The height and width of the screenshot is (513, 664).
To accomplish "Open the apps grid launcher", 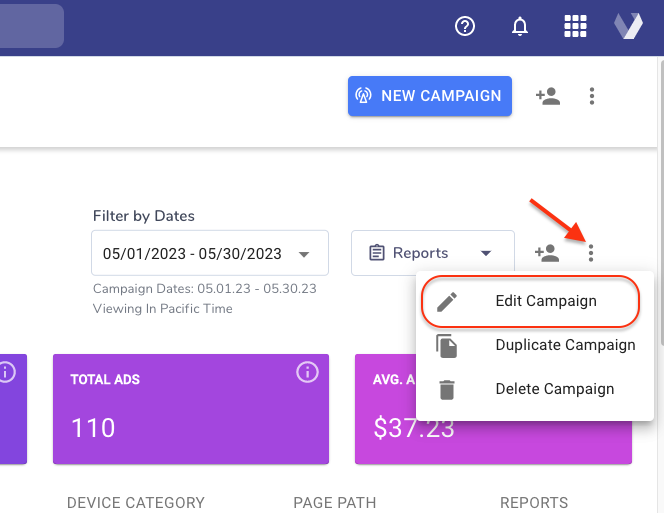I will [575, 27].
